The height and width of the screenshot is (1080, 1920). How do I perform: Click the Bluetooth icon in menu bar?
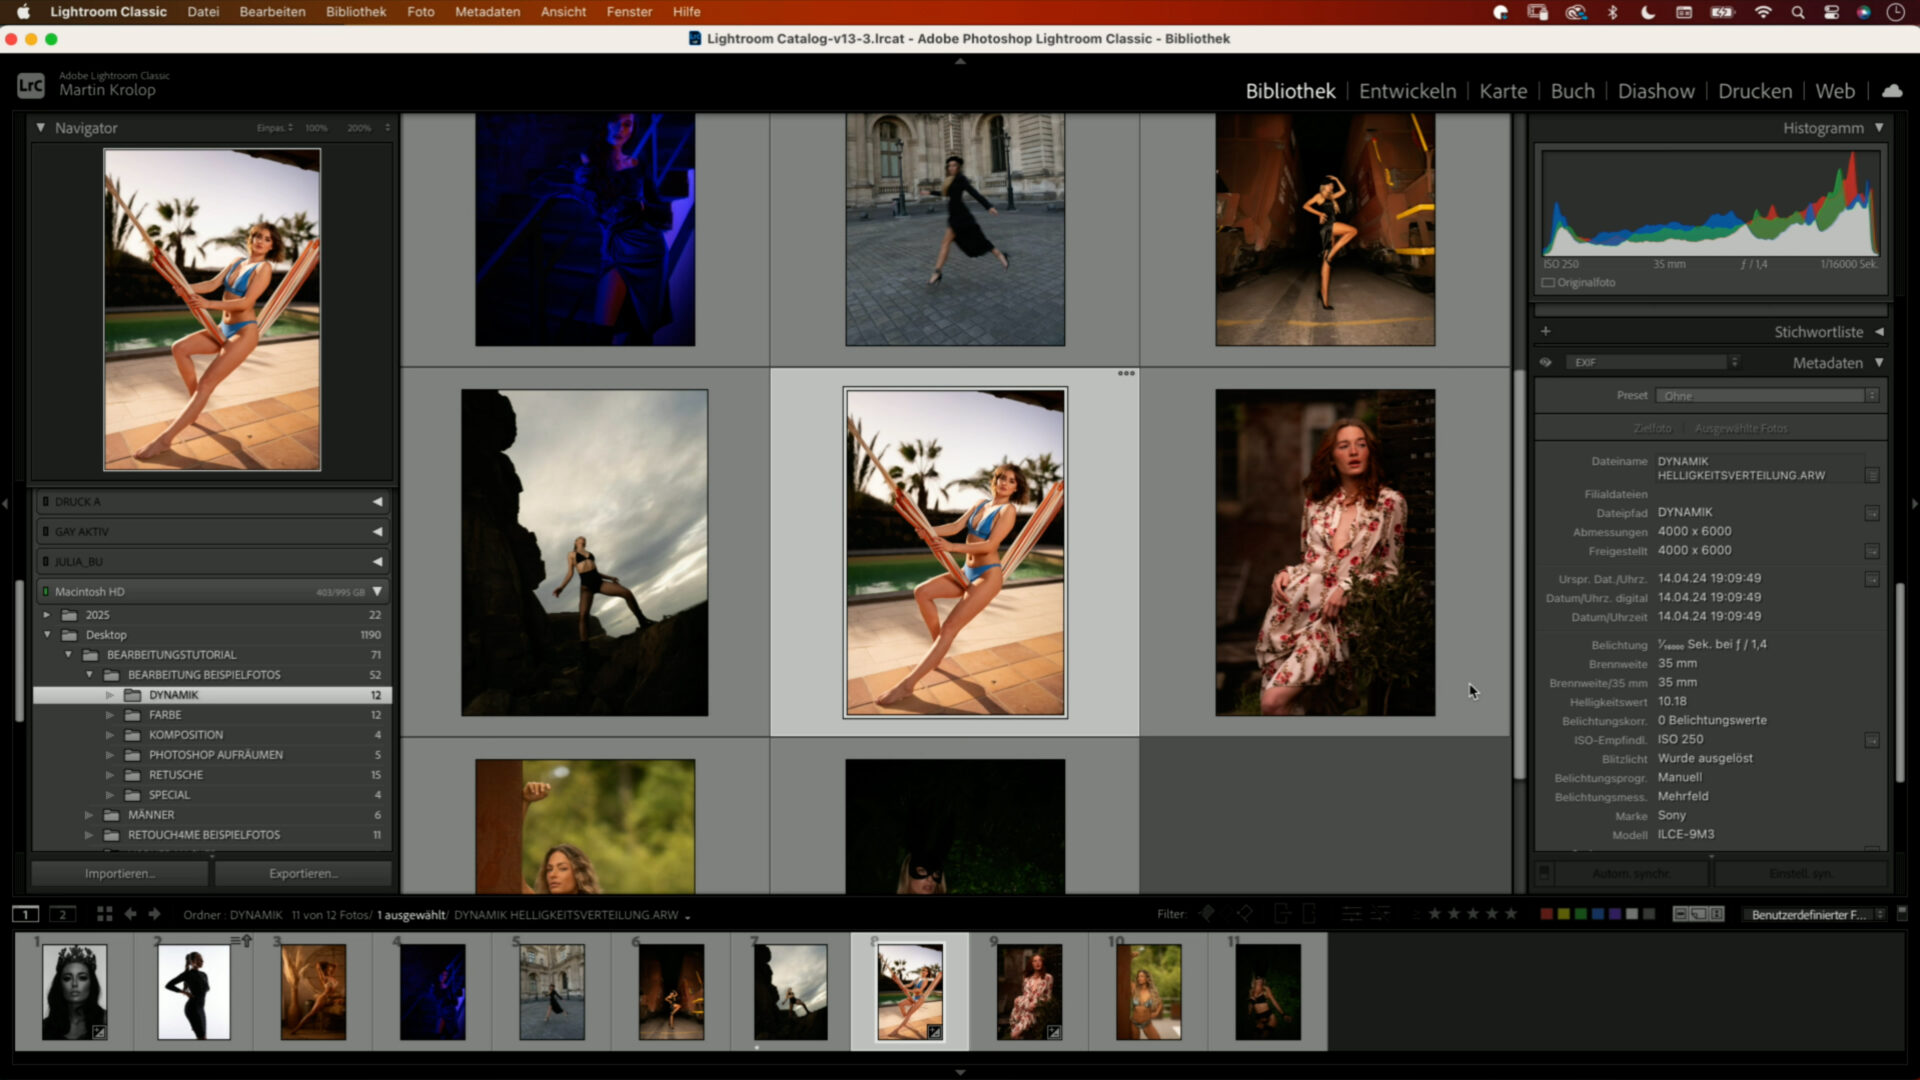point(1612,12)
